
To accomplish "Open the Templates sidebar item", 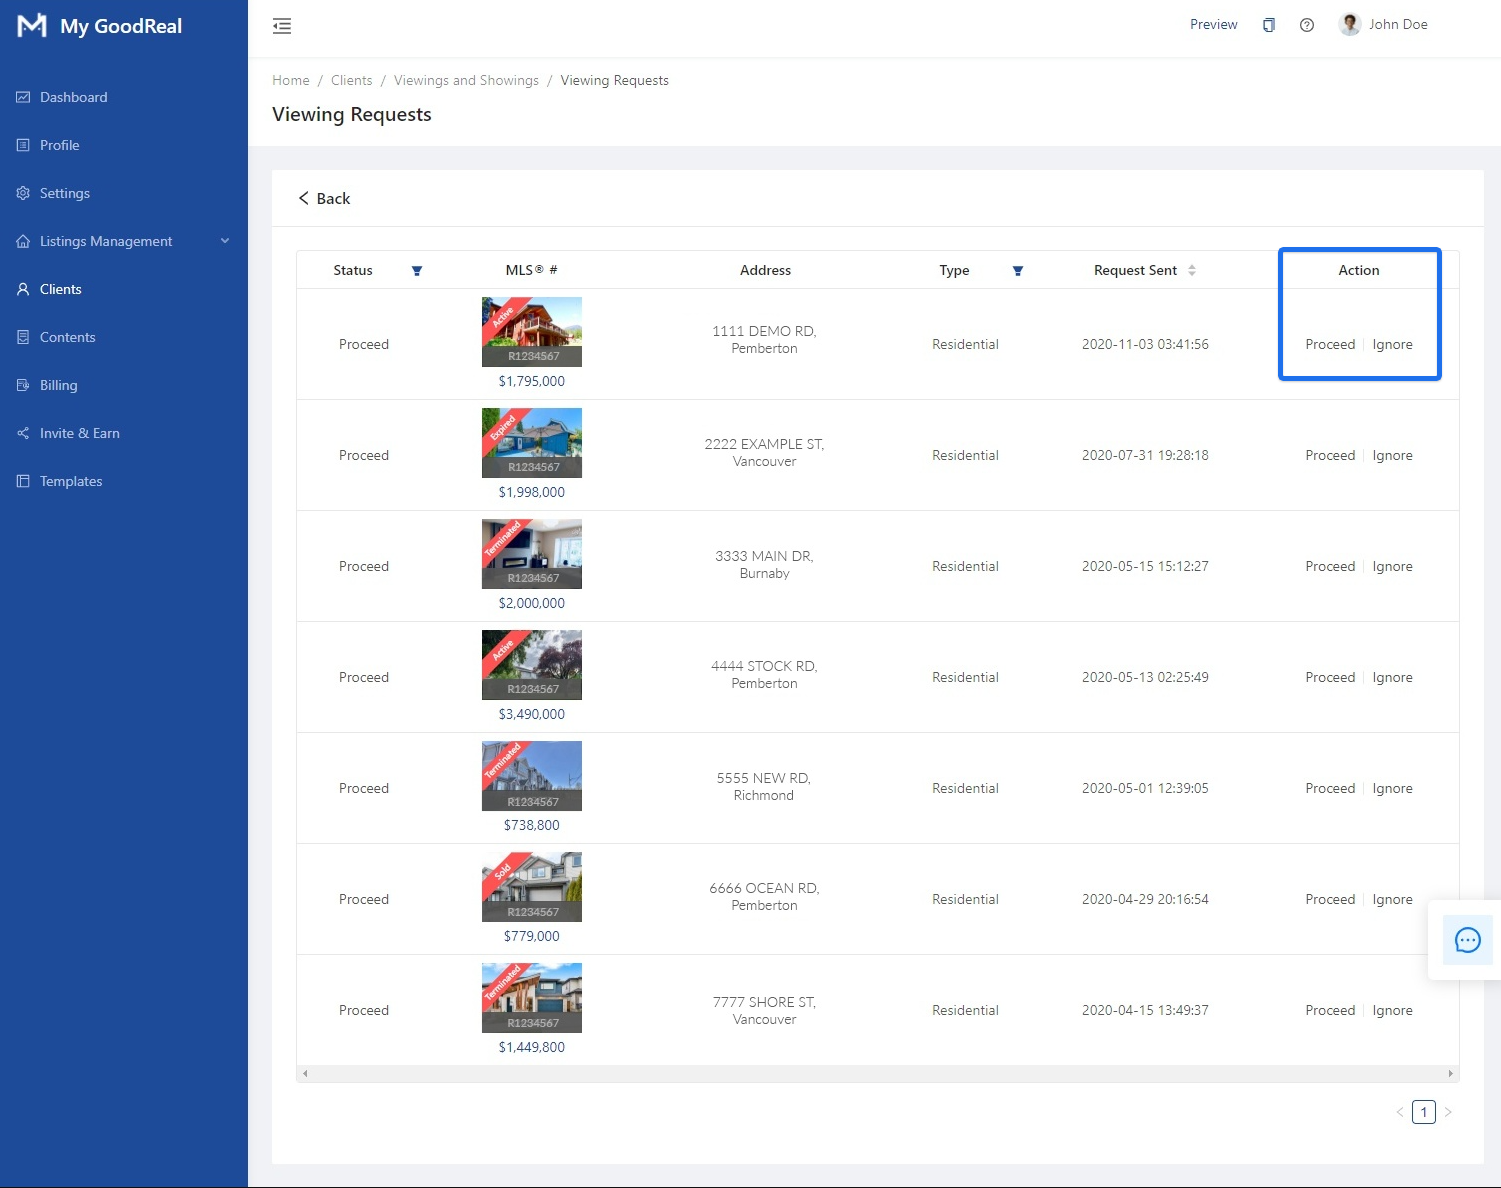I will (71, 481).
